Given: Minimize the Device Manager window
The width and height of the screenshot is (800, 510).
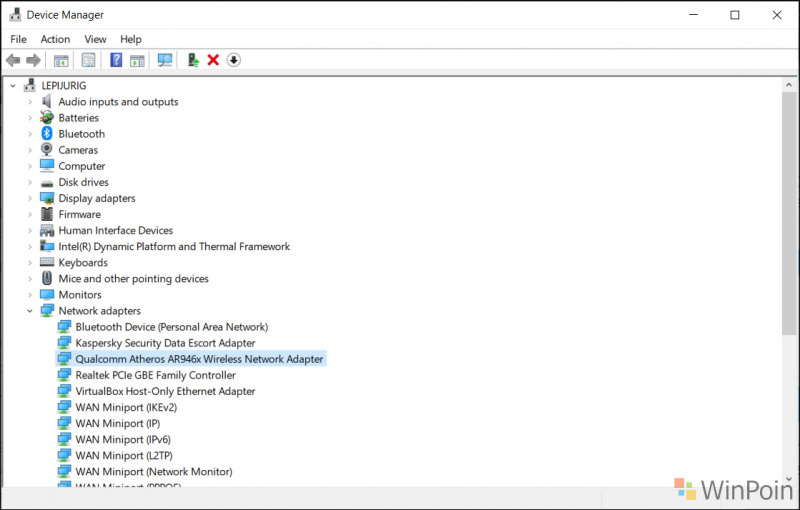Looking at the screenshot, I should click(693, 15).
